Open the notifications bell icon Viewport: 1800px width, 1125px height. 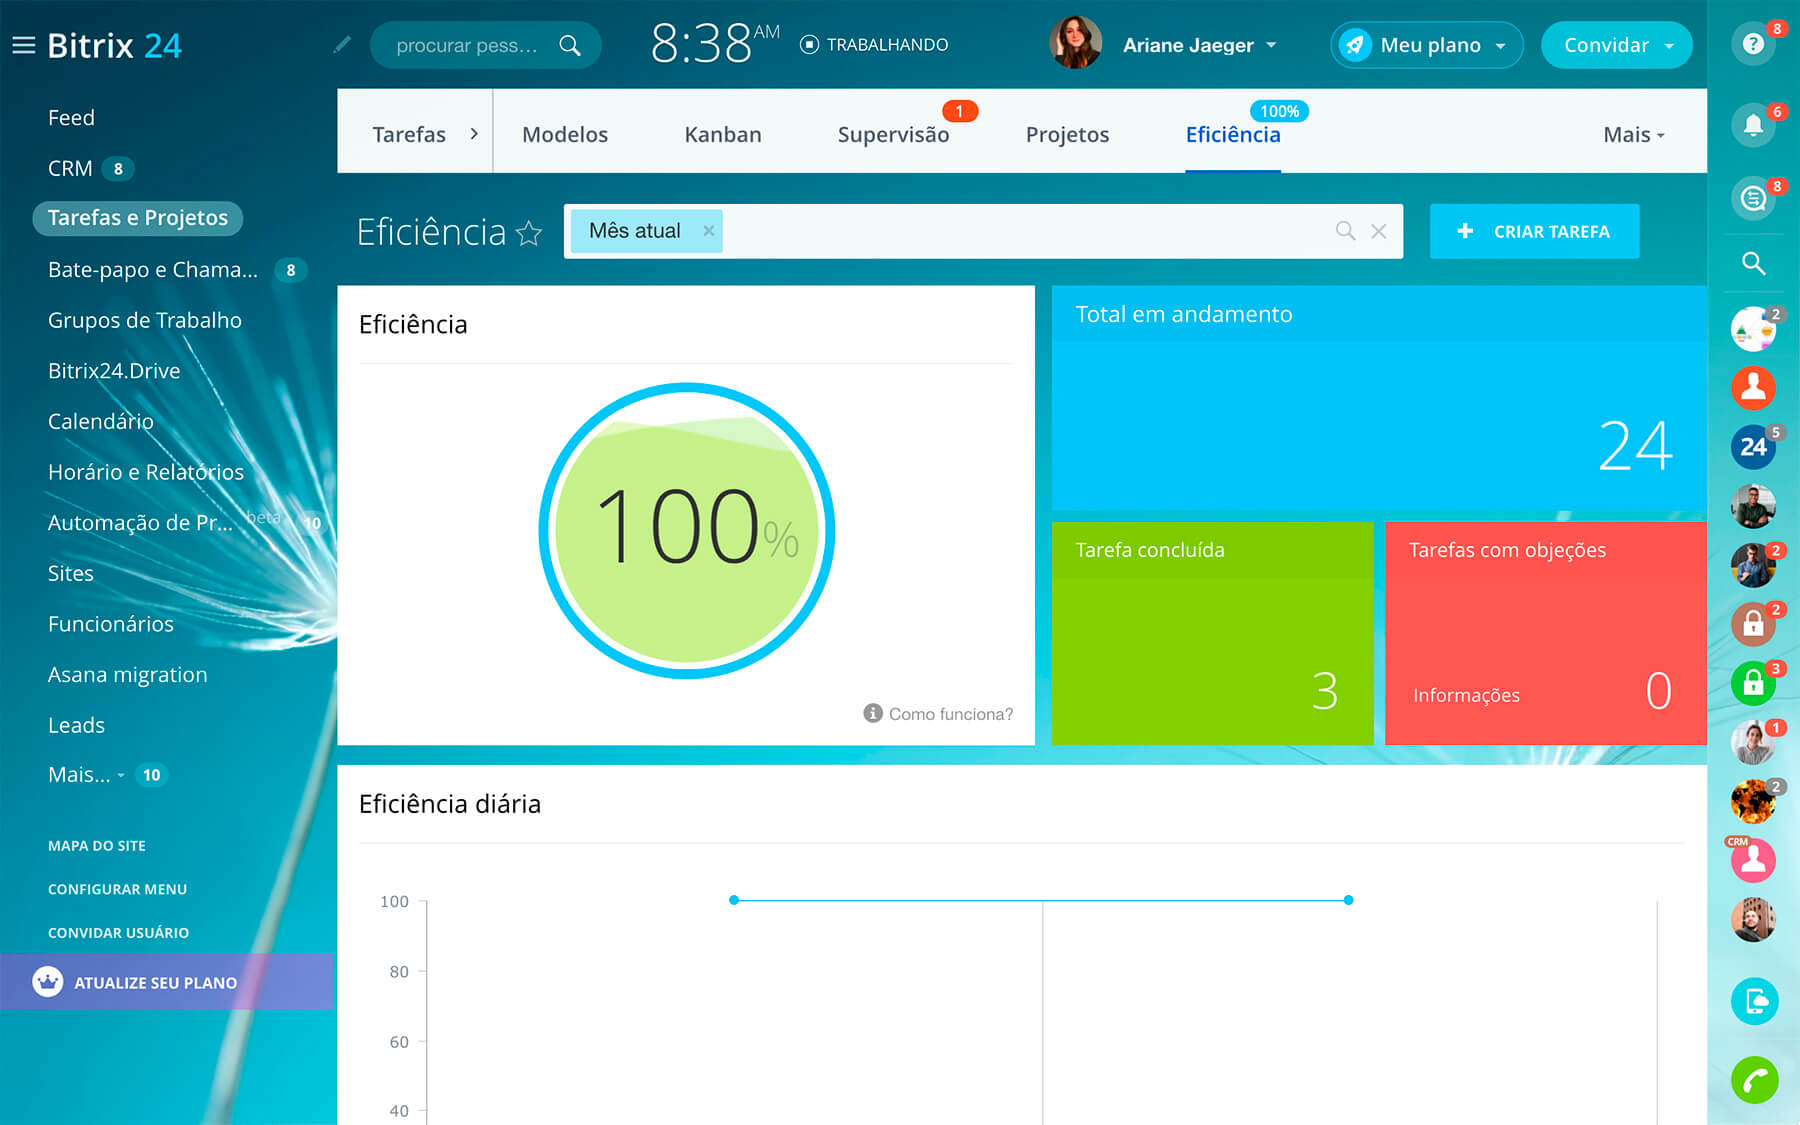(1752, 125)
